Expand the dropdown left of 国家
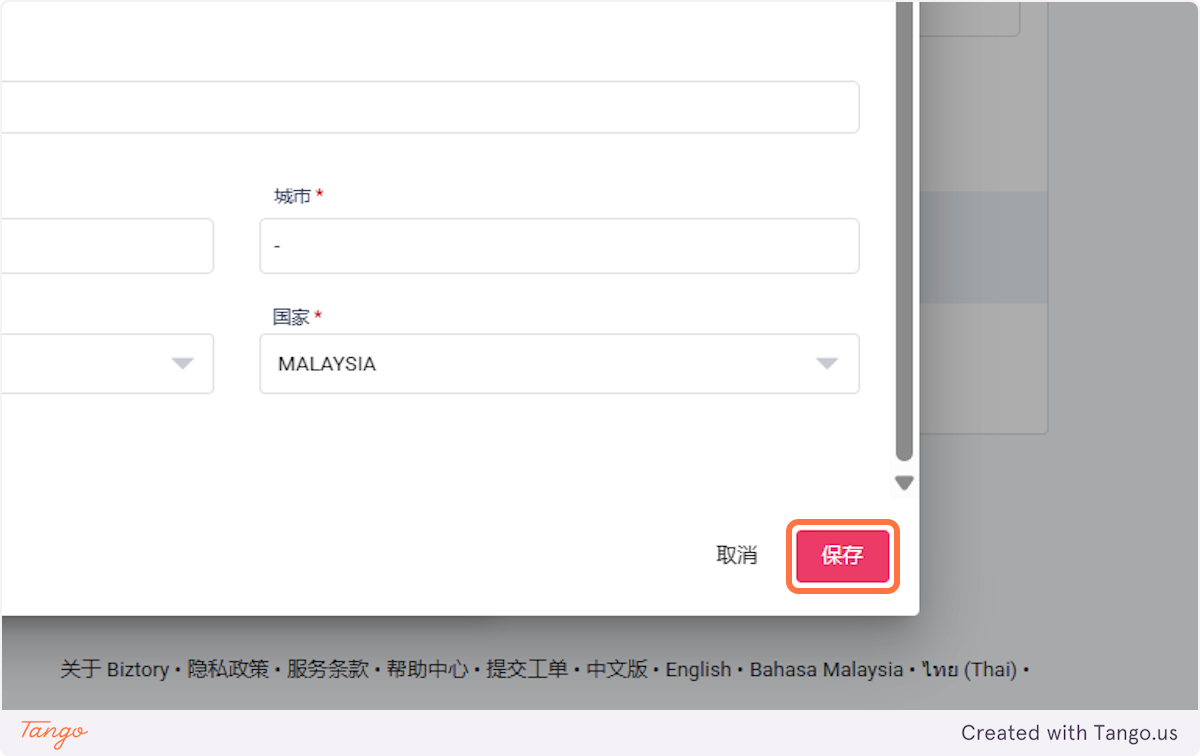 pos(107,364)
